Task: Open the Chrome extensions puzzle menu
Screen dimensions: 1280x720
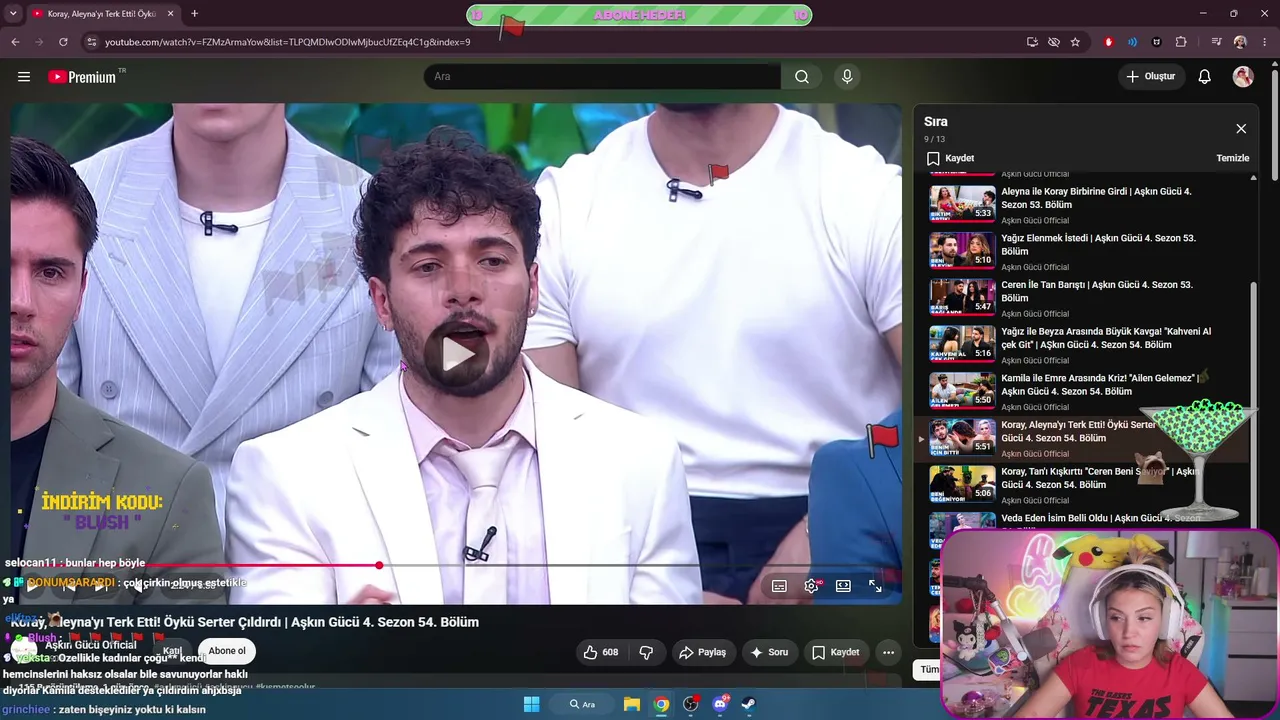Action: point(1181,42)
